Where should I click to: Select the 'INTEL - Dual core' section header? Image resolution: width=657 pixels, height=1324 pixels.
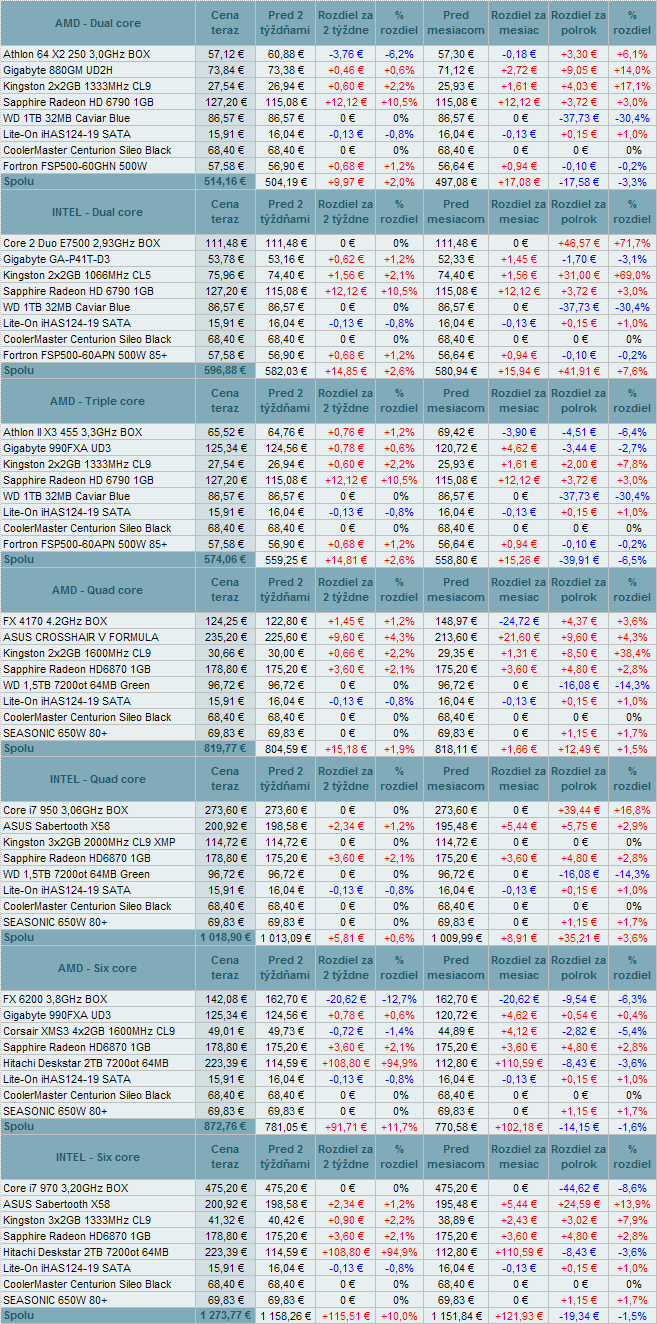[x=97, y=212]
